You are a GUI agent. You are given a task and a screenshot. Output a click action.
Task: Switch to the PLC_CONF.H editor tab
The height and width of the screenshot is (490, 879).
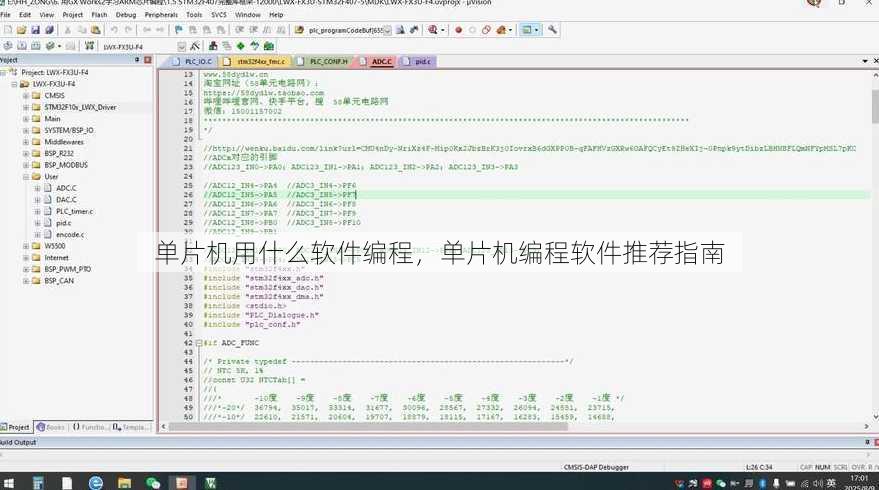(323, 62)
